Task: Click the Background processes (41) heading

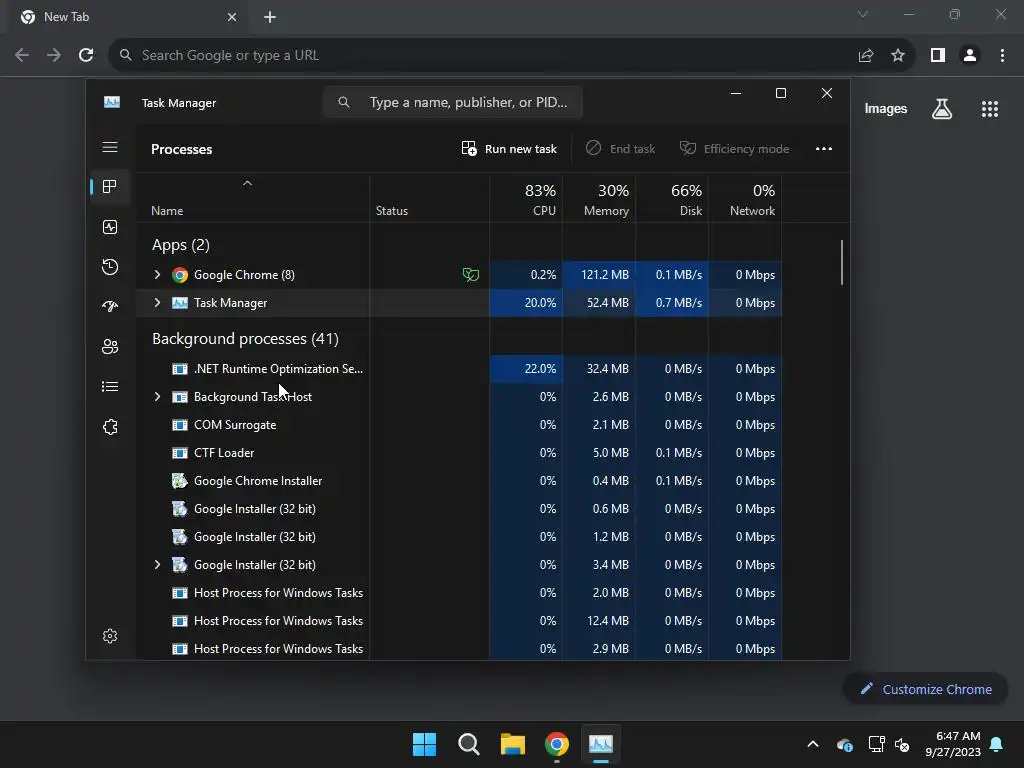Action: pos(246,339)
